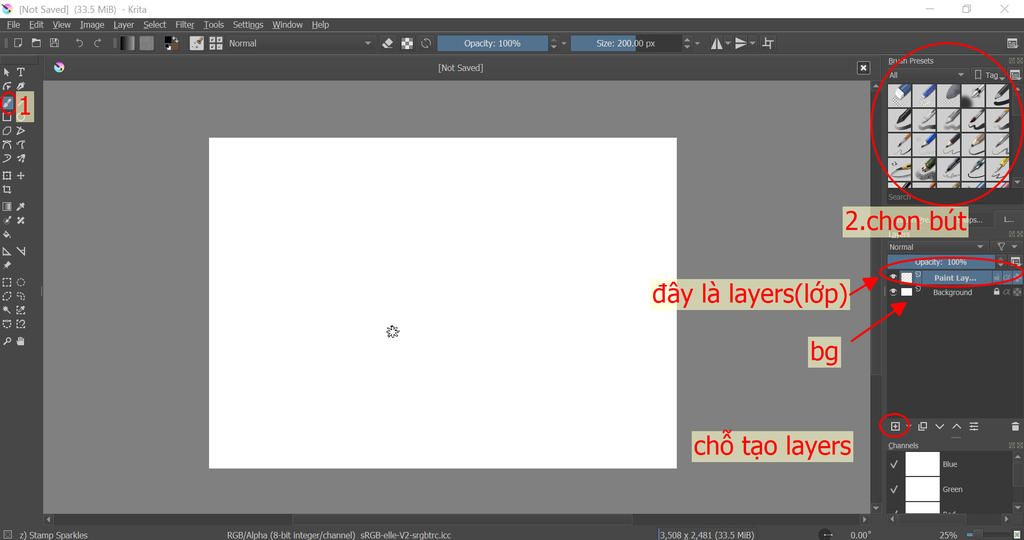Expand add-layer type arrow menu
This screenshot has width=1024, height=540.
pyautogui.click(x=908, y=426)
